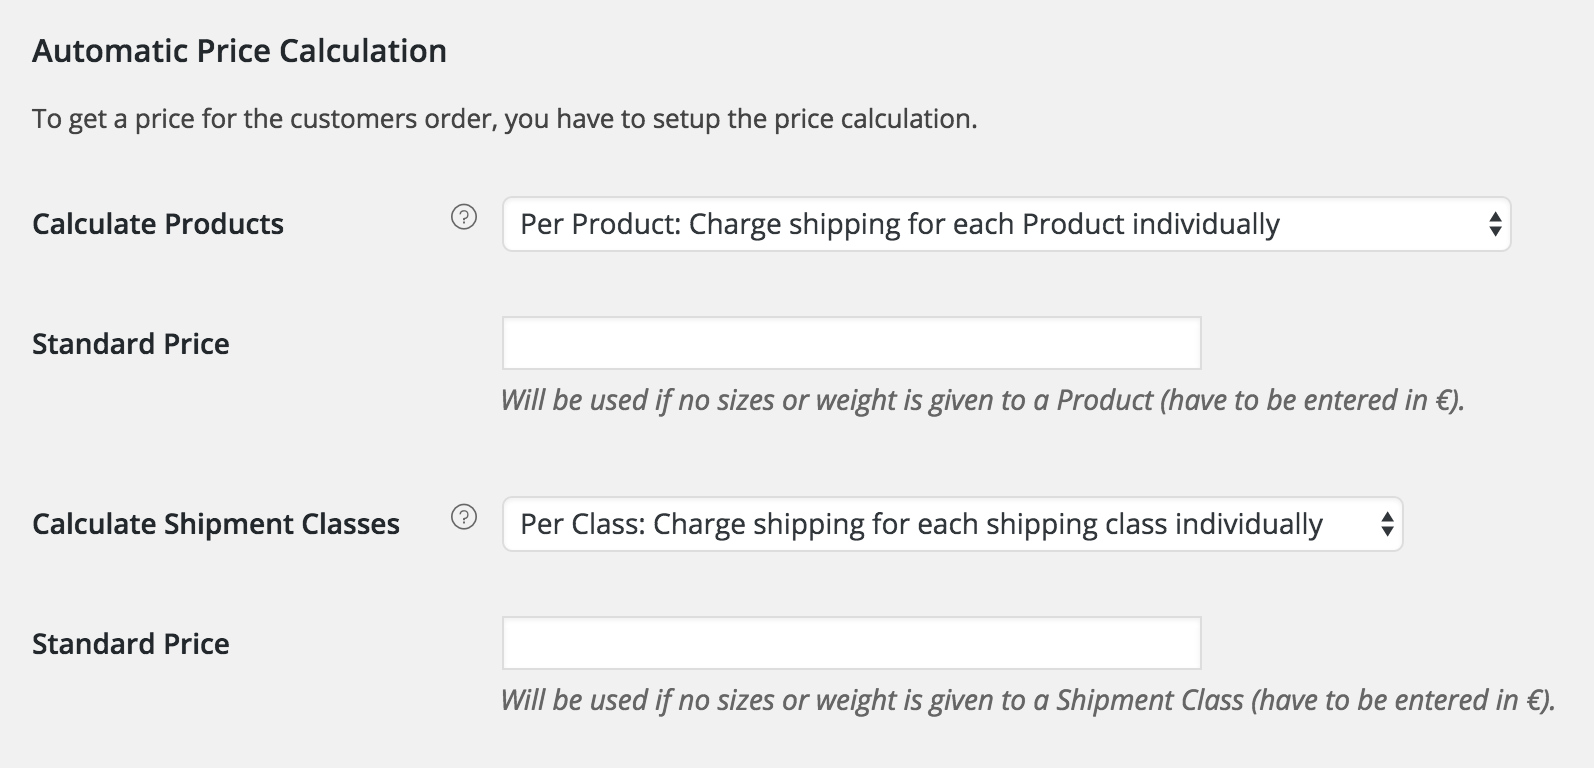The width and height of the screenshot is (1594, 768).
Task: Click the Calculate Shipment Classes label
Action: point(216,523)
